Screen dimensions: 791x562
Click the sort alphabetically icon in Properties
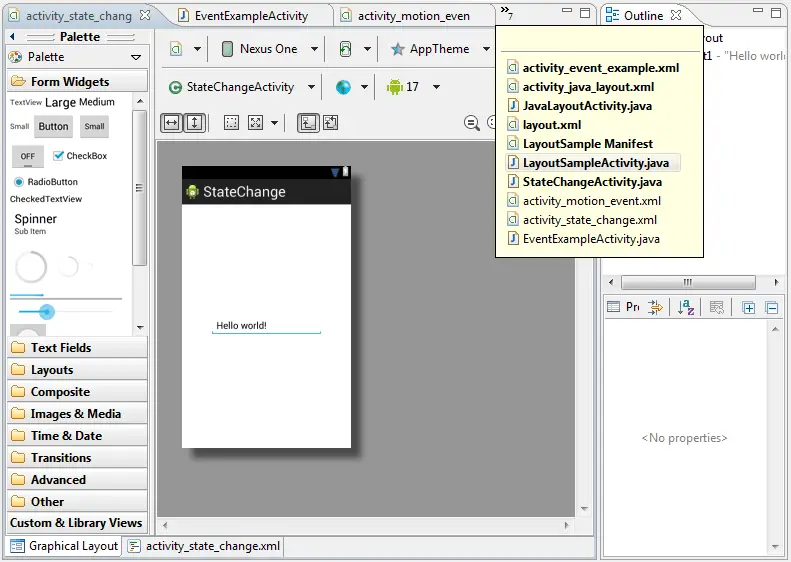[x=685, y=308]
